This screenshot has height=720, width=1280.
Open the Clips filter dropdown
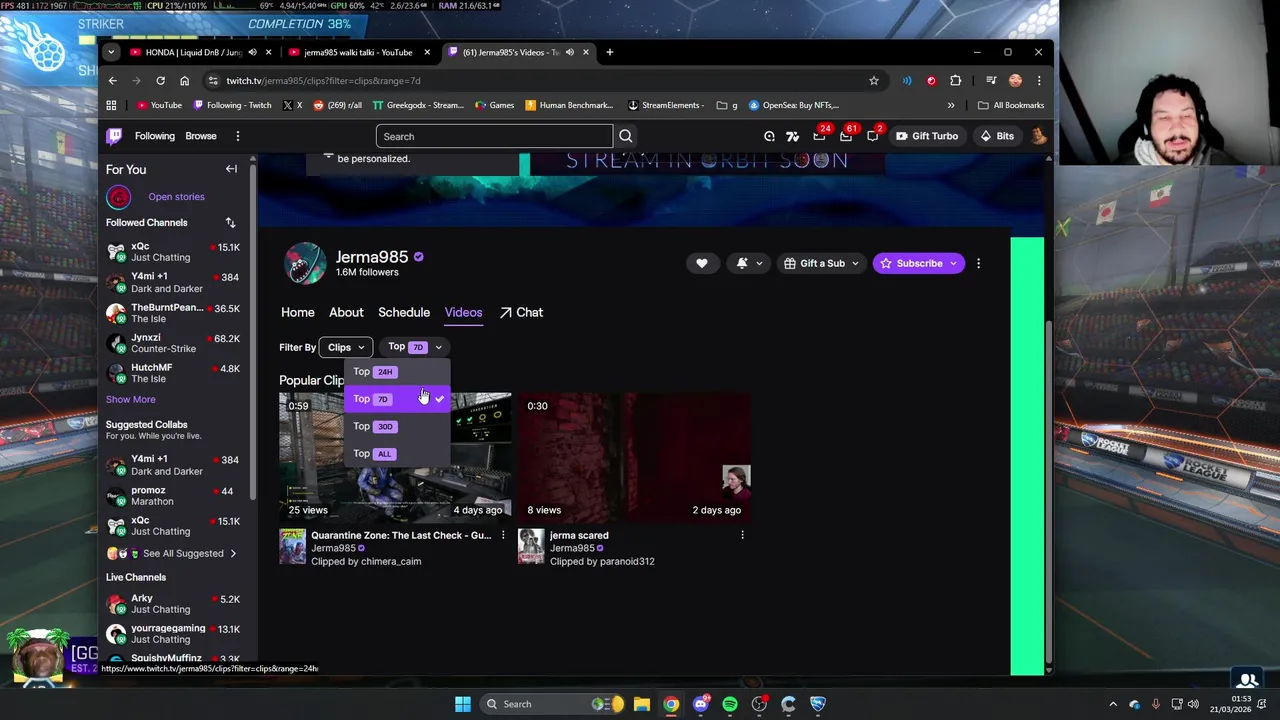pyautogui.click(x=346, y=347)
